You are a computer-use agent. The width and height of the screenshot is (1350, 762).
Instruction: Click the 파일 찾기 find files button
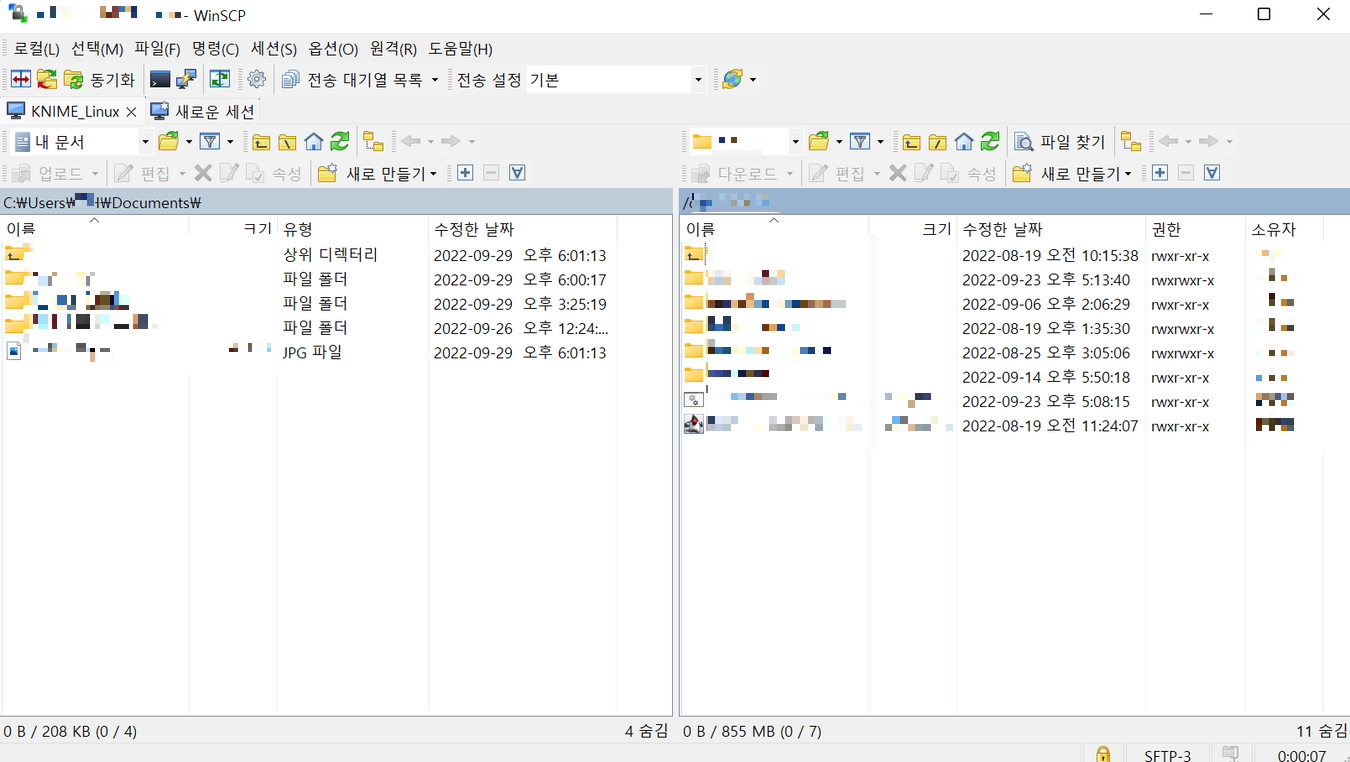(1060, 142)
